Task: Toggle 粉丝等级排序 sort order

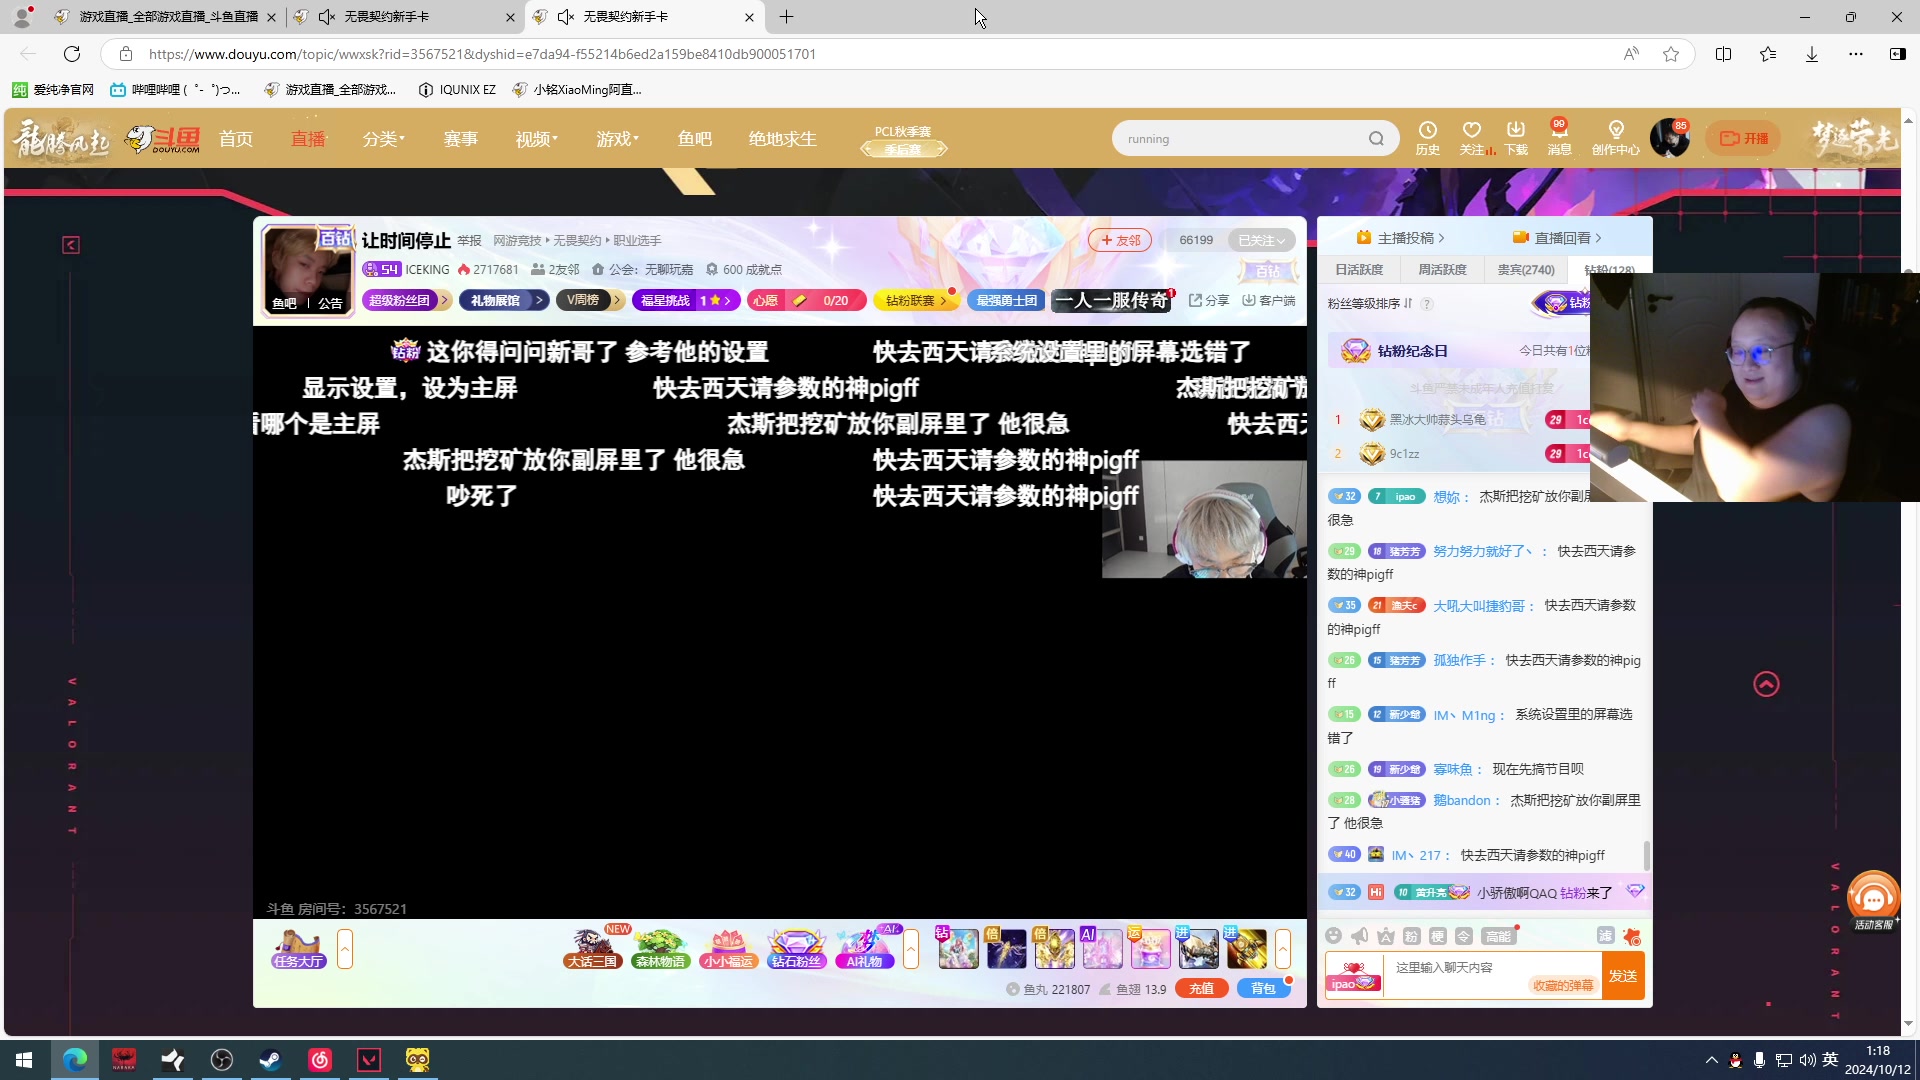Action: tap(1369, 304)
